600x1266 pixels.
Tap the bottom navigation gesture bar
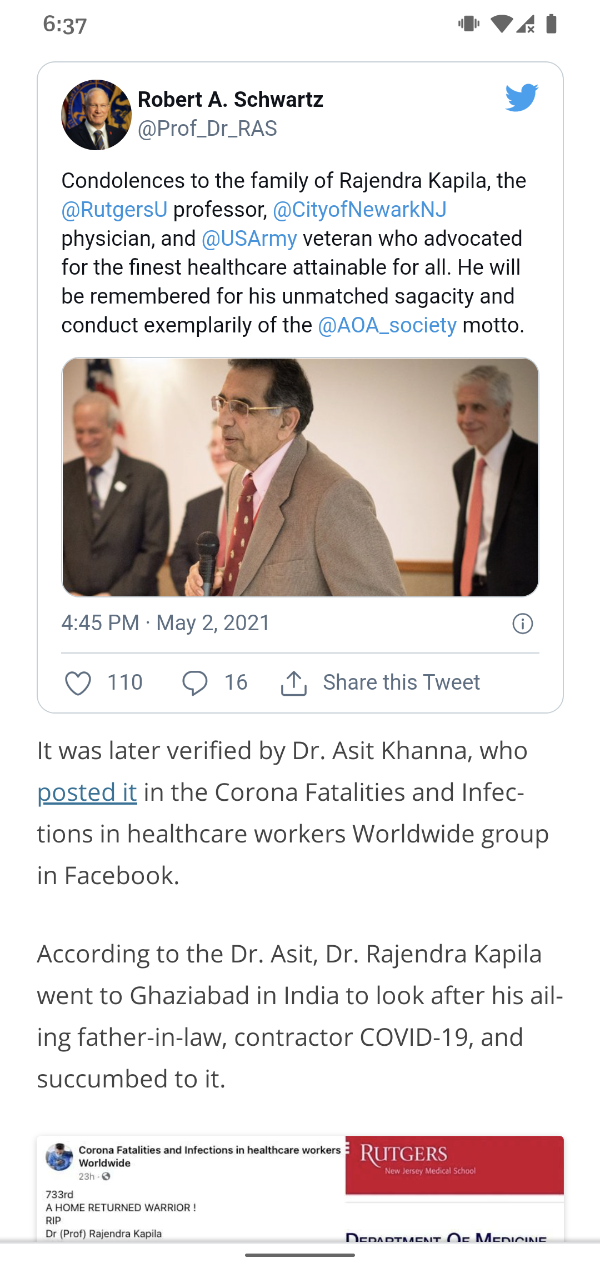click(300, 1254)
